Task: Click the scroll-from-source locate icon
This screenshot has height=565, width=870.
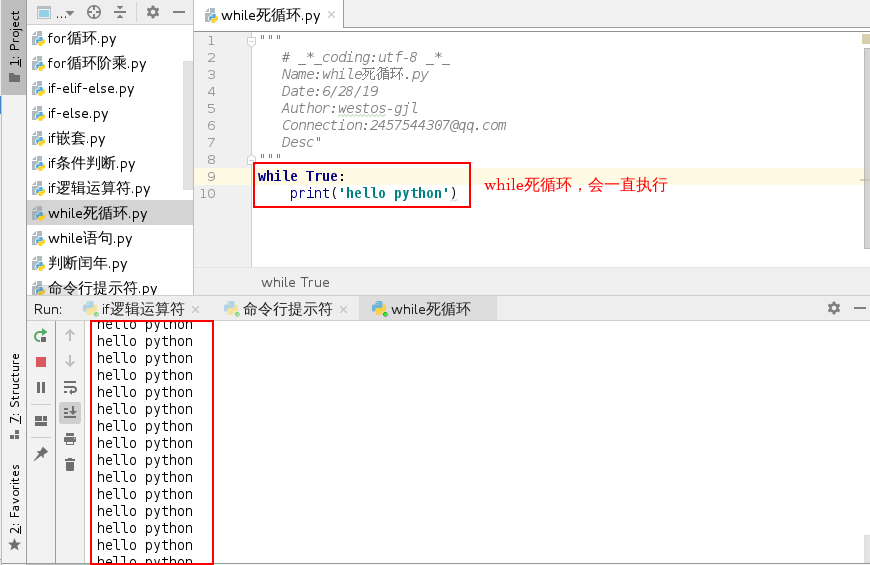Action: point(94,12)
